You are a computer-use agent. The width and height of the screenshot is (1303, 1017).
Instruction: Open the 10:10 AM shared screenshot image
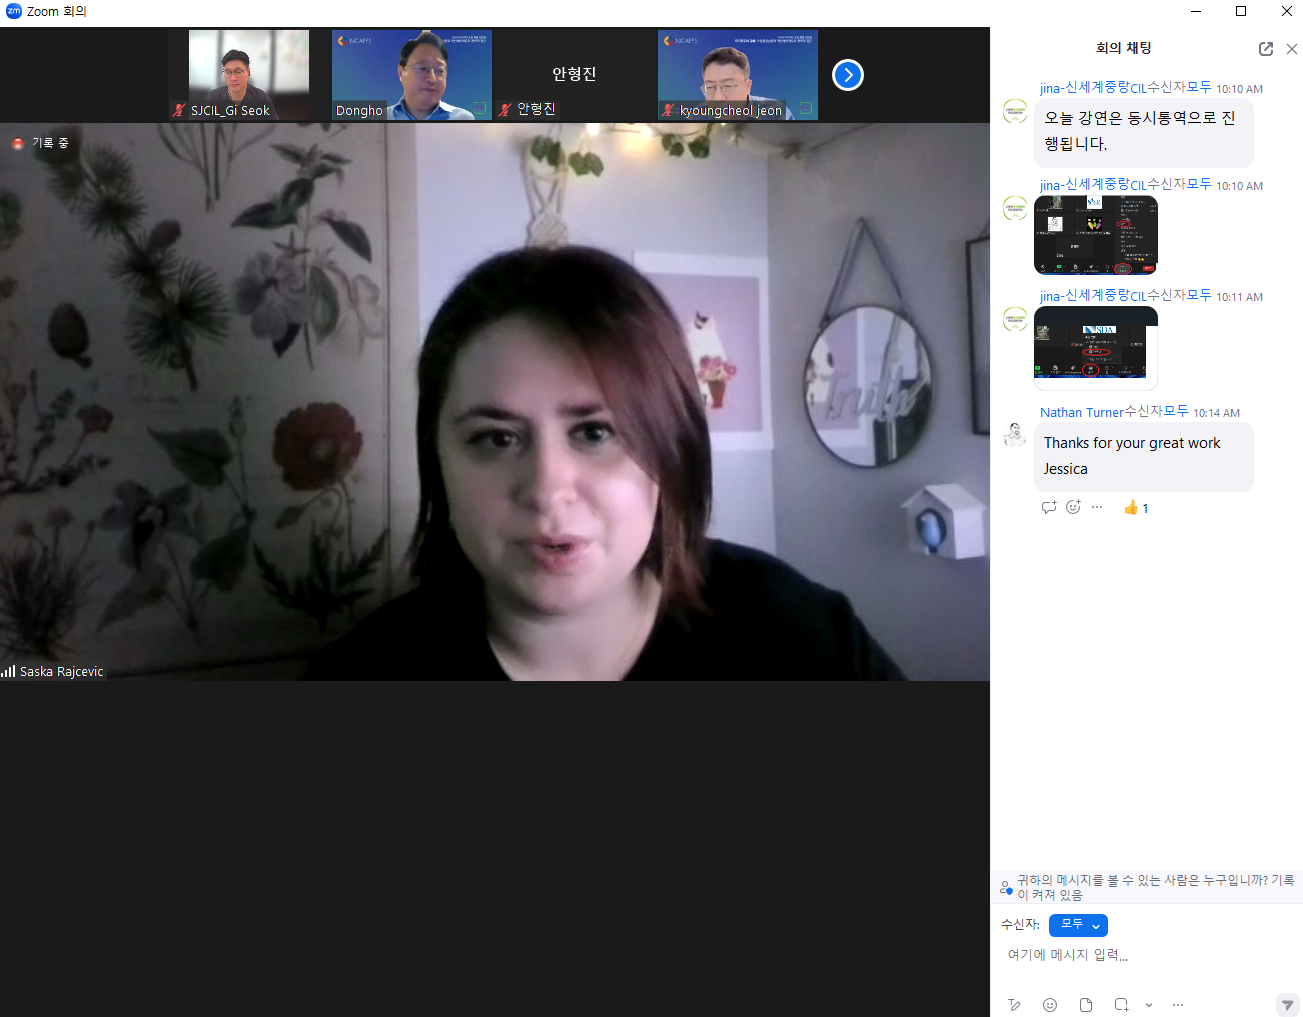(1095, 235)
